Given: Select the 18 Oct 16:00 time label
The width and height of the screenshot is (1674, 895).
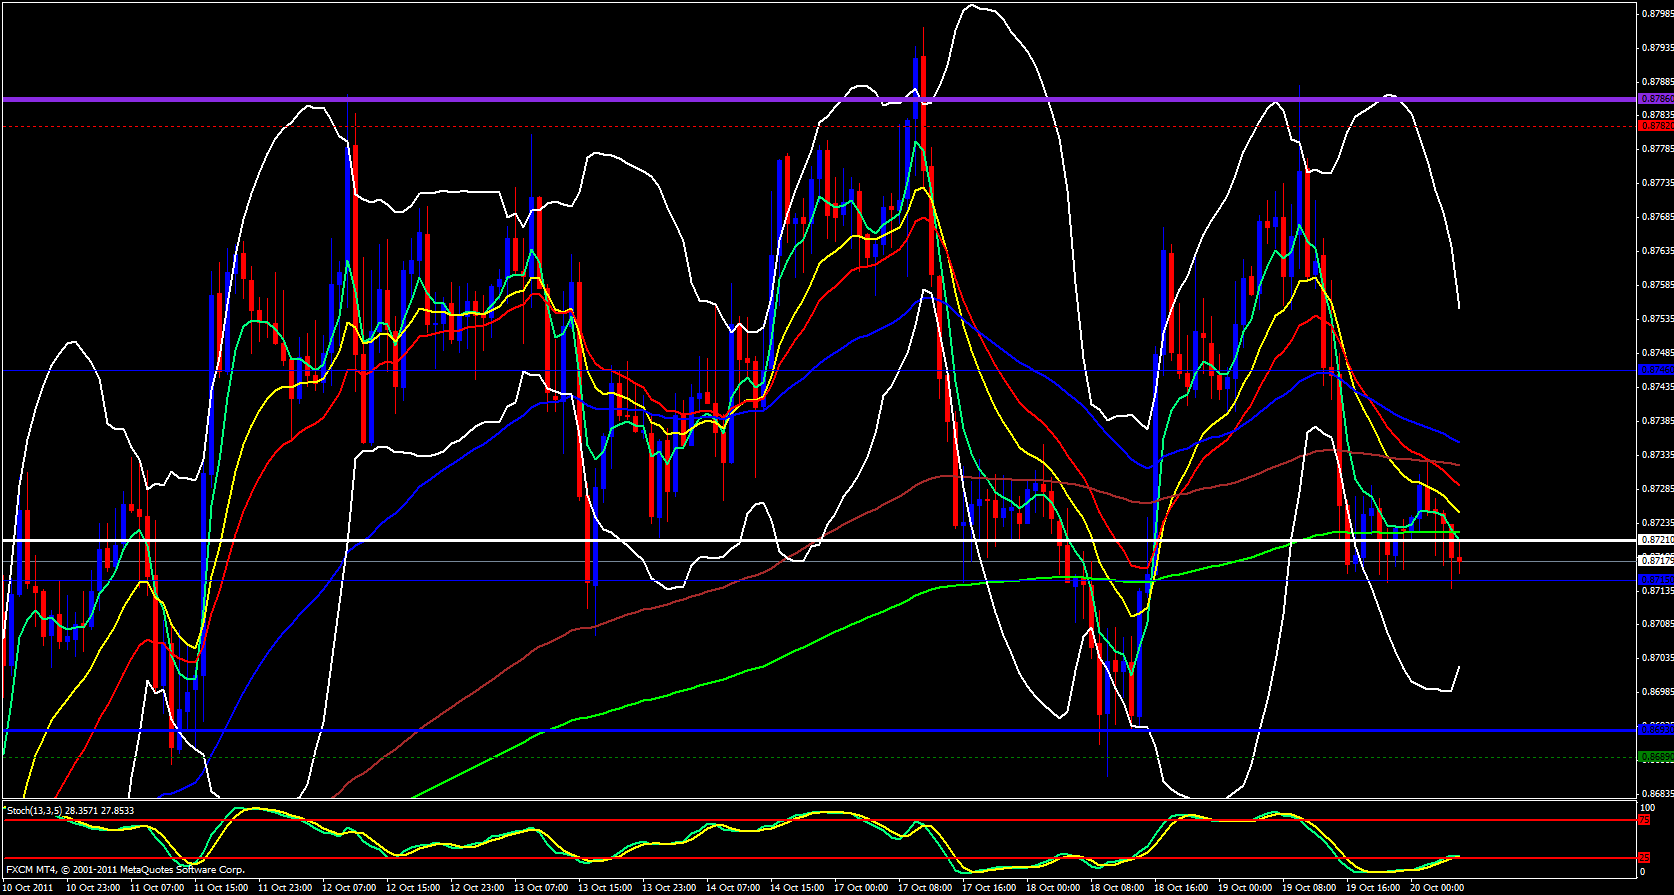Looking at the screenshot, I should (1180, 888).
